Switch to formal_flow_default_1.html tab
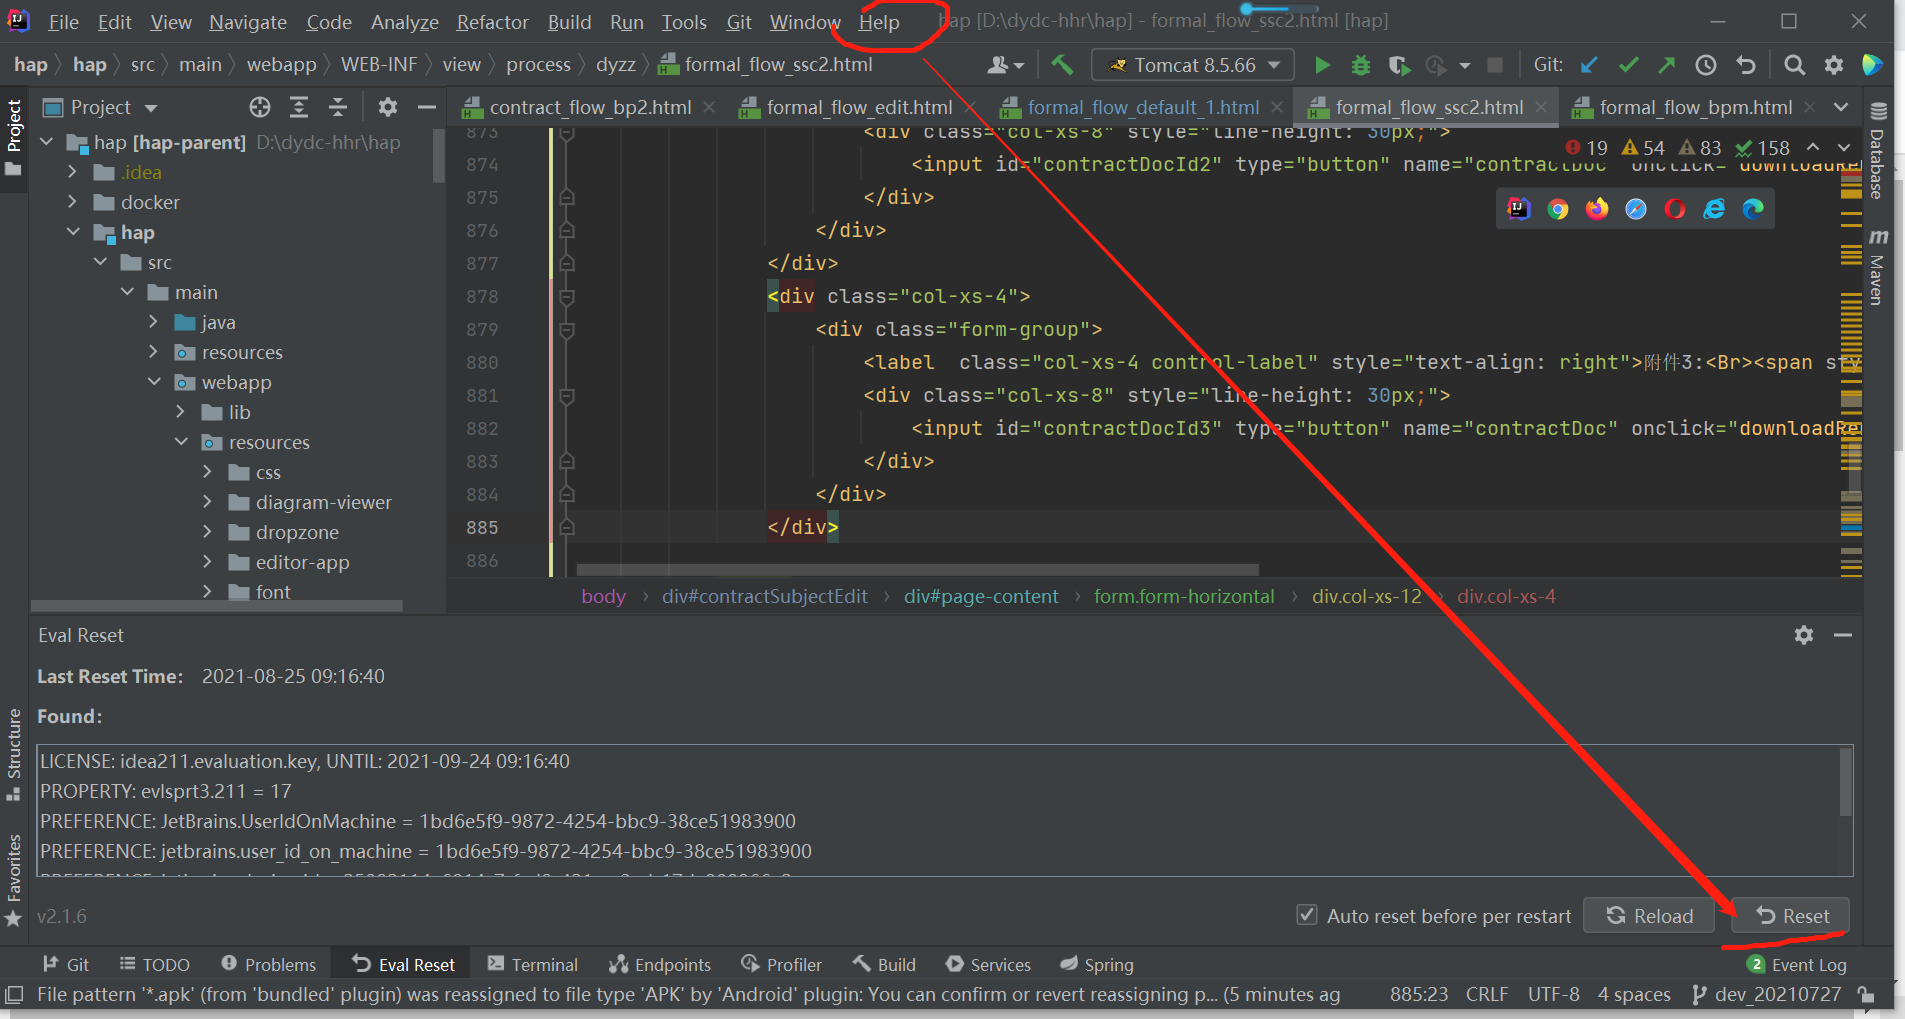This screenshot has width=1905, height=1019. [x=1142, y=107]
